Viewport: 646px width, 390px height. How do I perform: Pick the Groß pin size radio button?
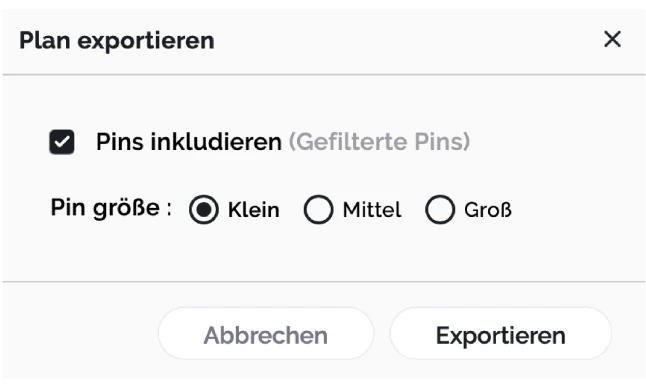pyautogui.click(x=440, y=209)
